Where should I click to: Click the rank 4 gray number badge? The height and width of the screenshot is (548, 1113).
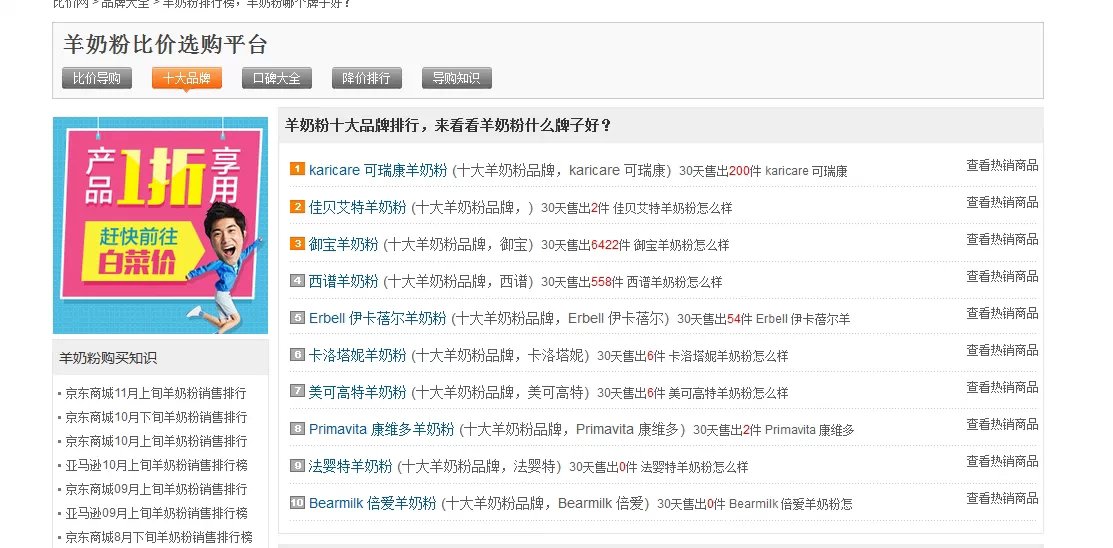297,280
